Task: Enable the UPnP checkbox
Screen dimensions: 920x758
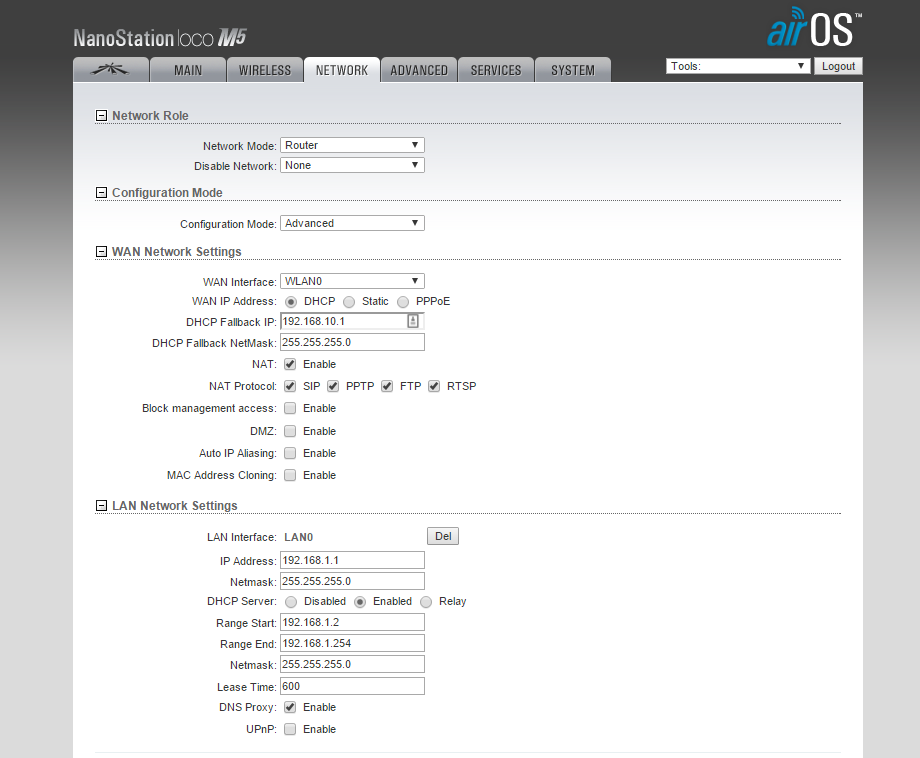Action: pos(290,729)
